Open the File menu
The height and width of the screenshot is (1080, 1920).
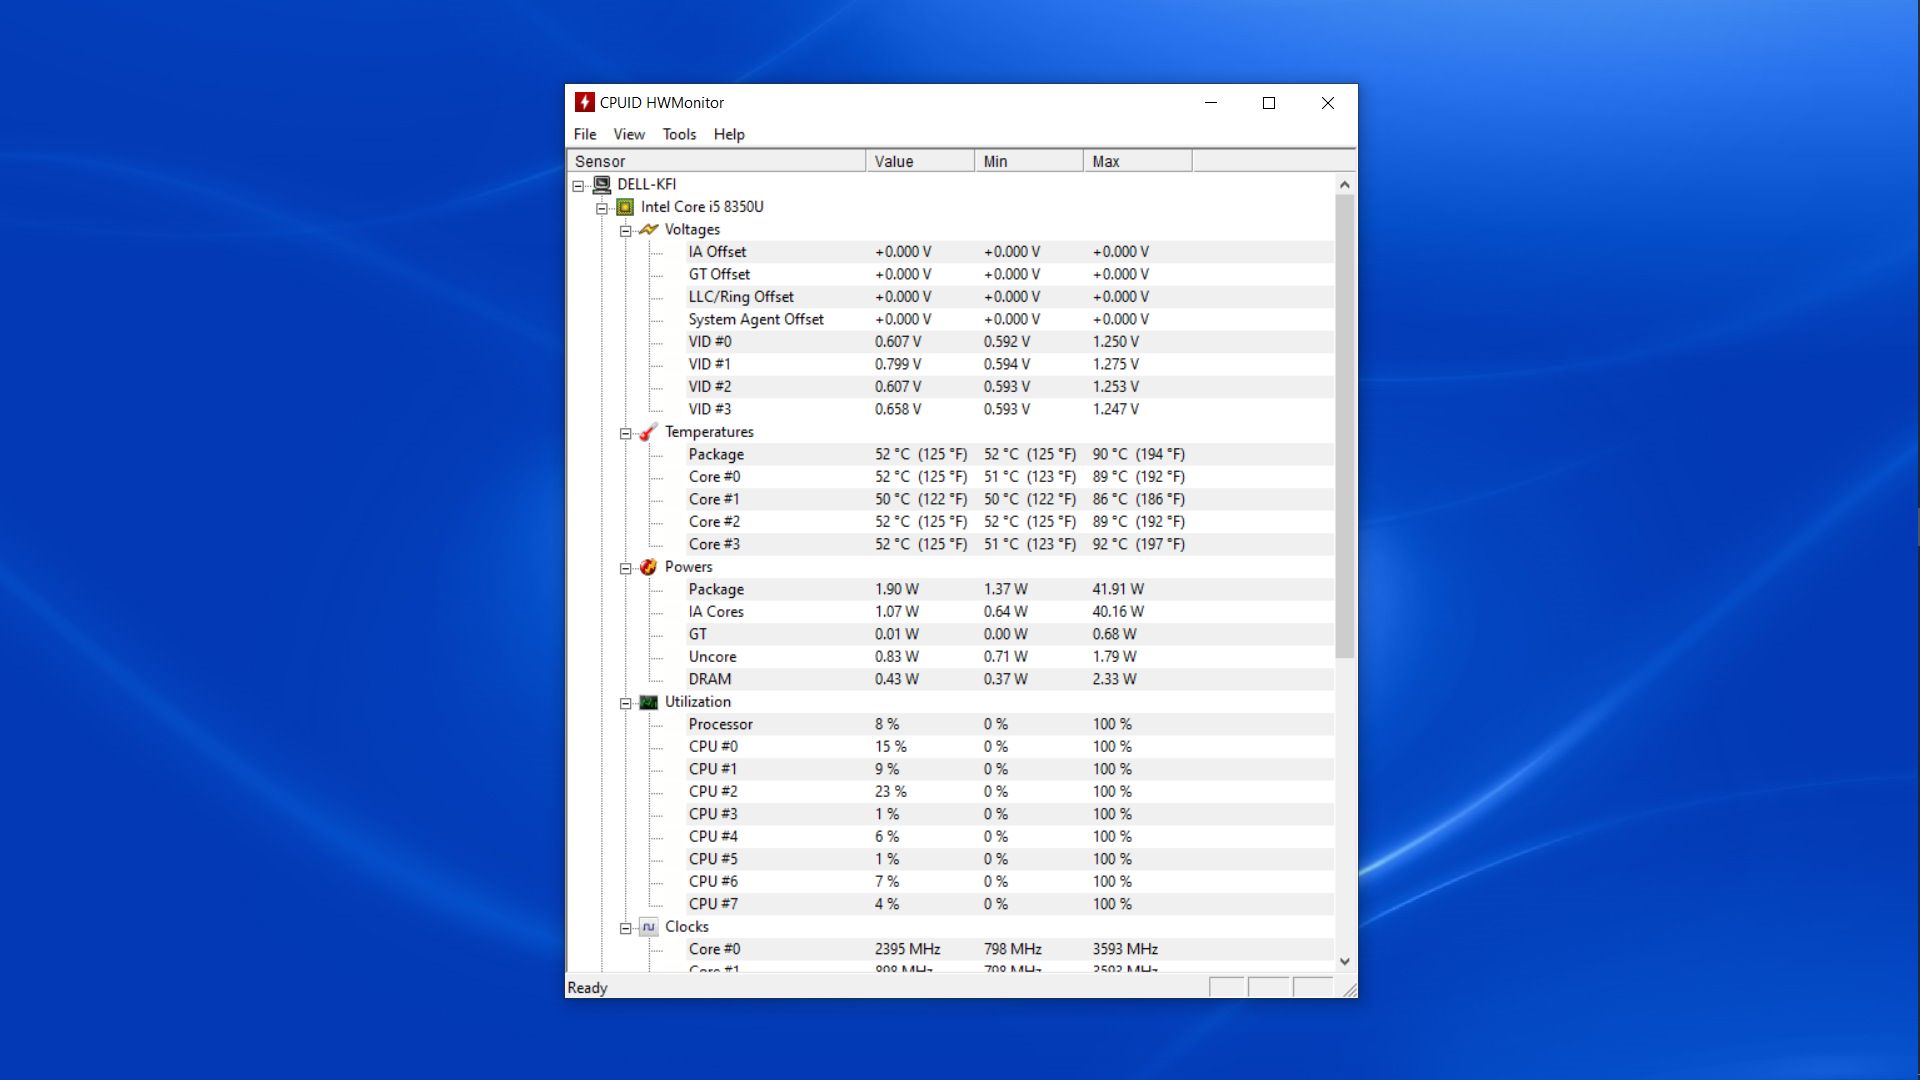click(x=585, y=134)
